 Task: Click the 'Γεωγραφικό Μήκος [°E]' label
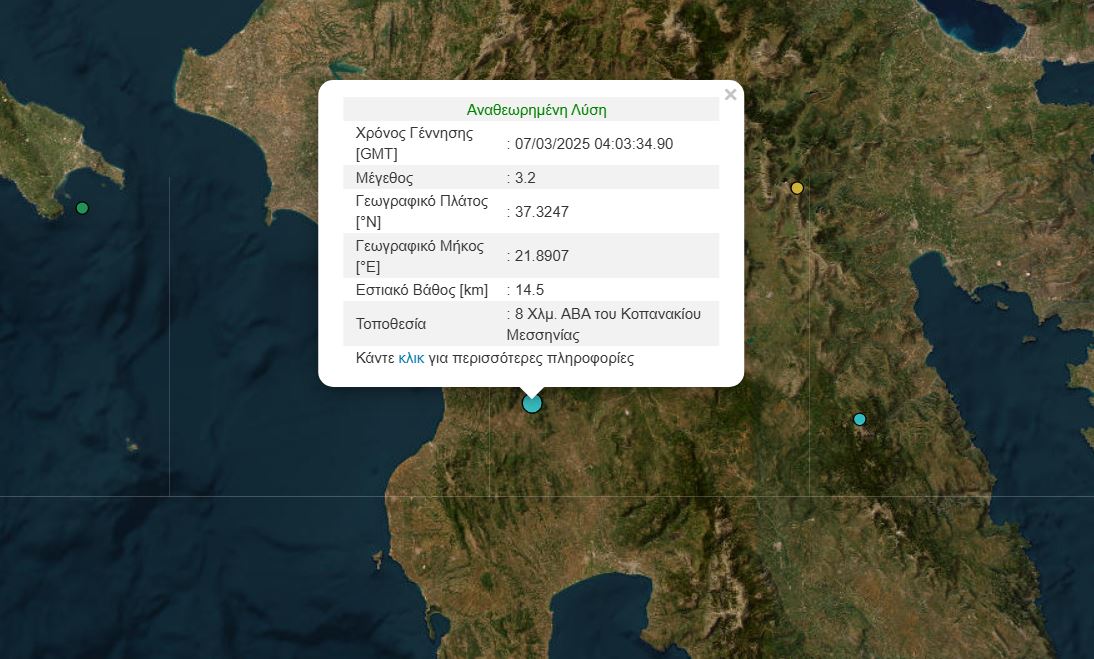click(x=419, y=256)
